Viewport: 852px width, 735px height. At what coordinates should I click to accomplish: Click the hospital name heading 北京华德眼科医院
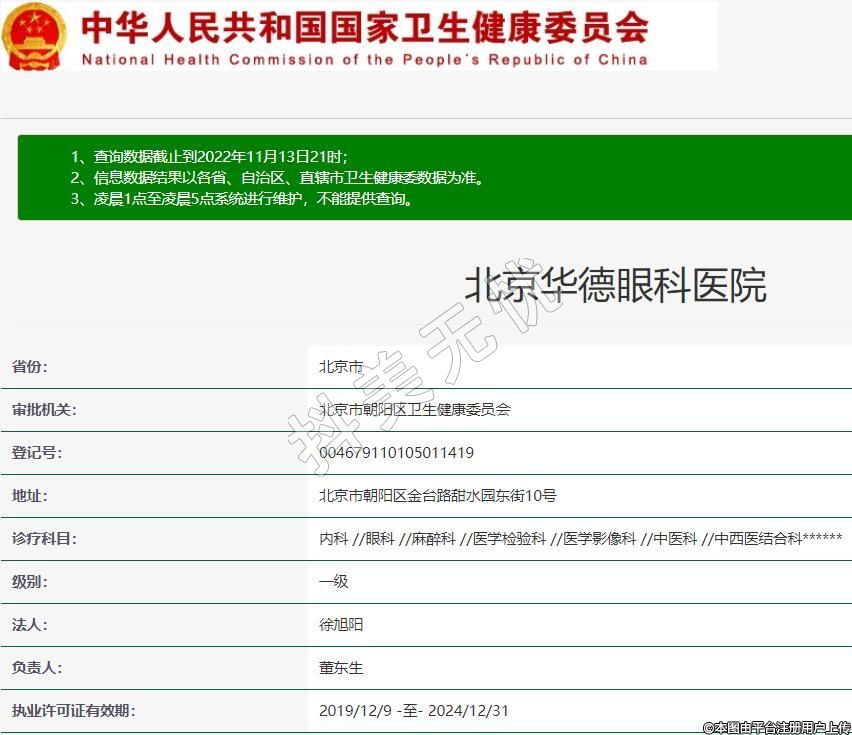pos(615,286)
